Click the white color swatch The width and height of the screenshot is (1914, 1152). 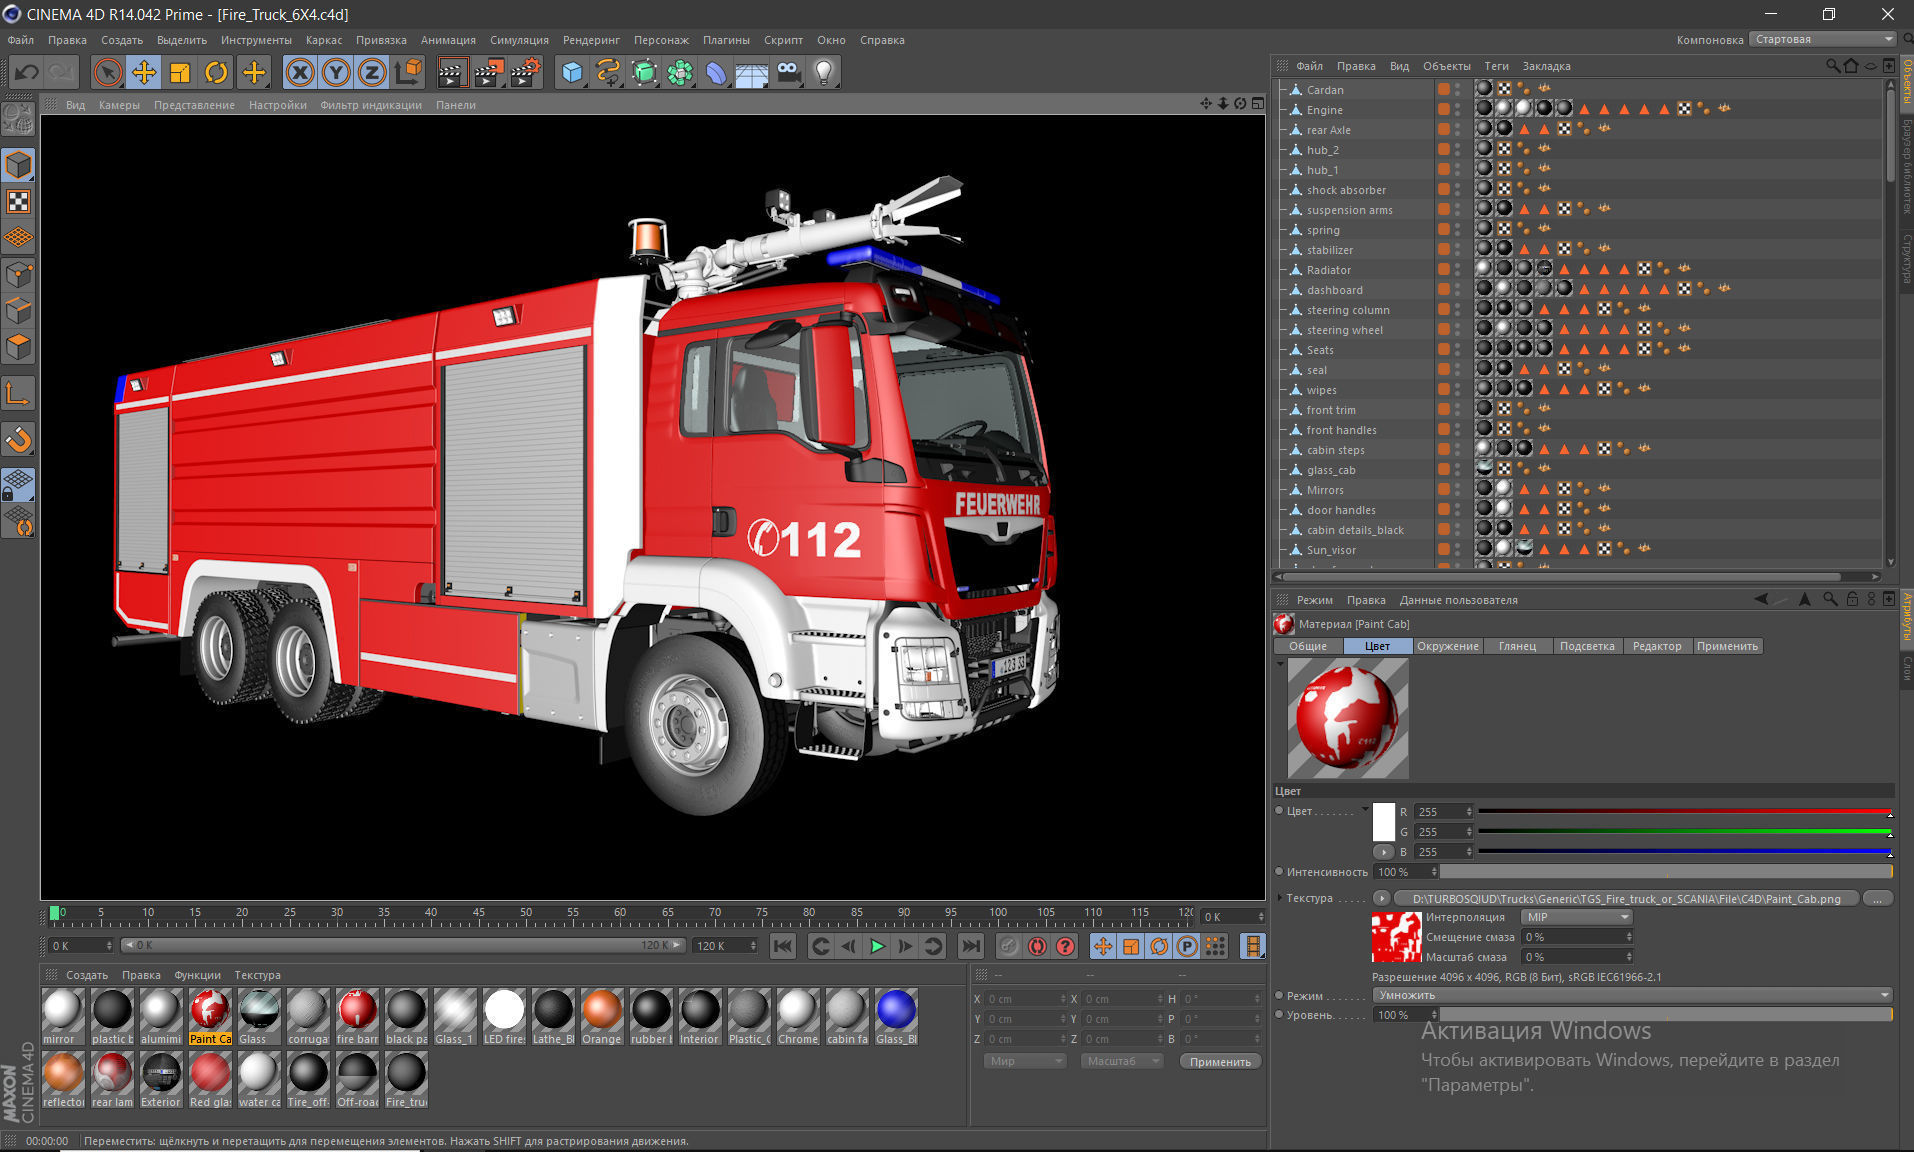pos(1384,822)
